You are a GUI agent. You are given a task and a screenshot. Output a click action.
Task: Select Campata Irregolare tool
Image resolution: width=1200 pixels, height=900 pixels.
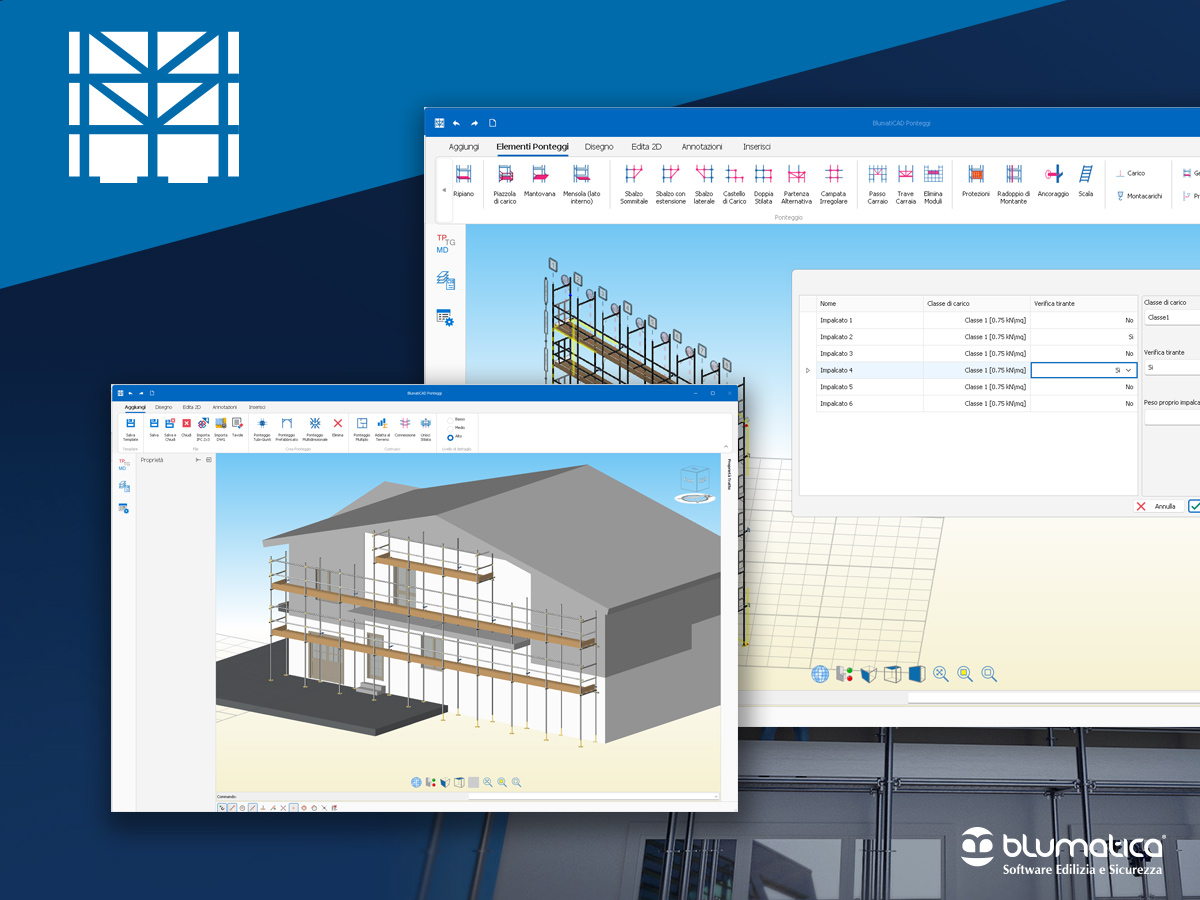[833, 185]
